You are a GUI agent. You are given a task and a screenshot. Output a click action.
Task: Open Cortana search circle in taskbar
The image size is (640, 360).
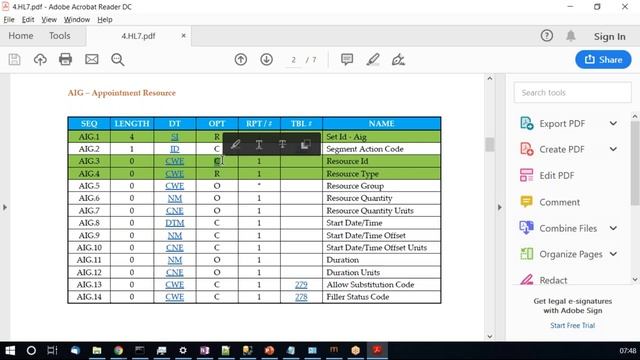[x=31, y=350]
